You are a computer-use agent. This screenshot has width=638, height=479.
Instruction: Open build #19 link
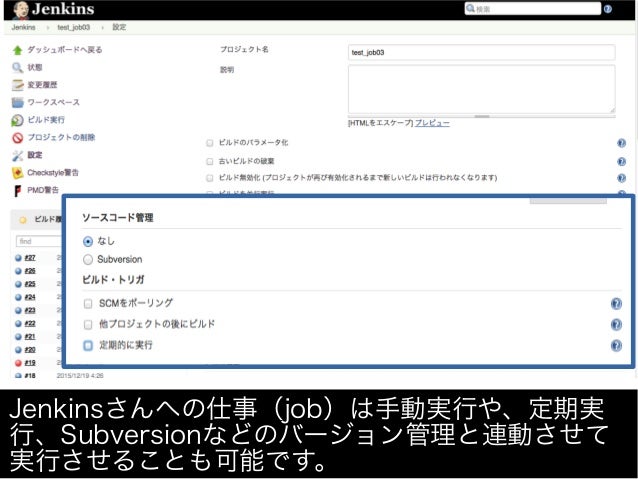pyautogui.click(x=30, y=363)
